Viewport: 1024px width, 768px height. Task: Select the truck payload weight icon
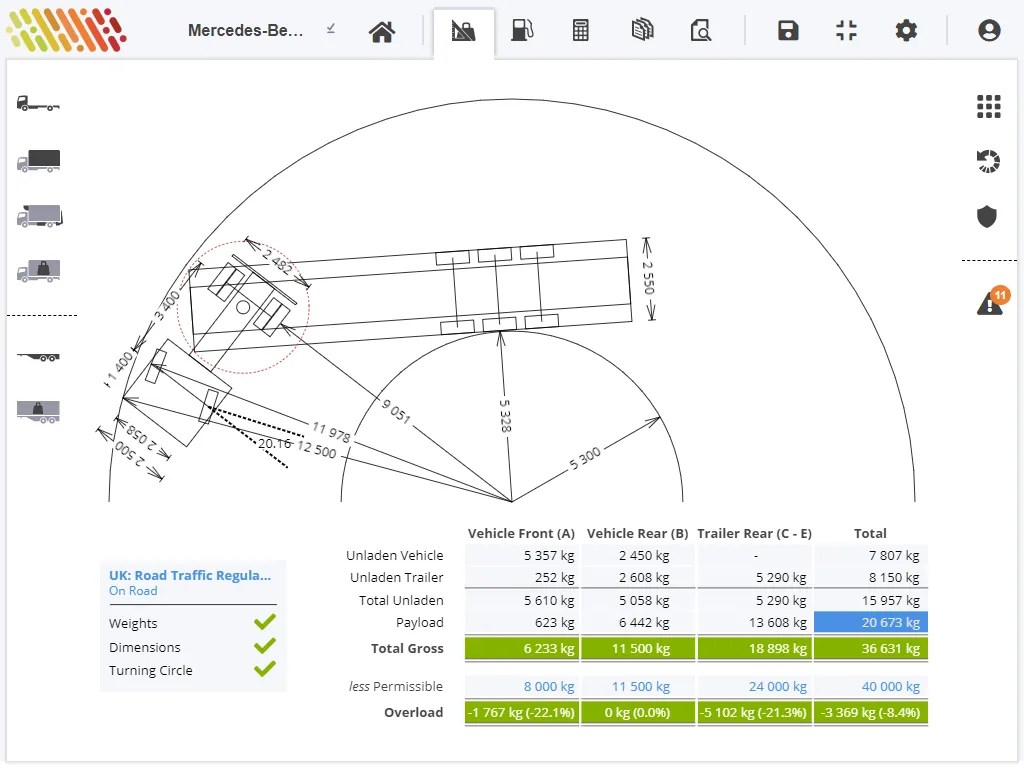39,271
